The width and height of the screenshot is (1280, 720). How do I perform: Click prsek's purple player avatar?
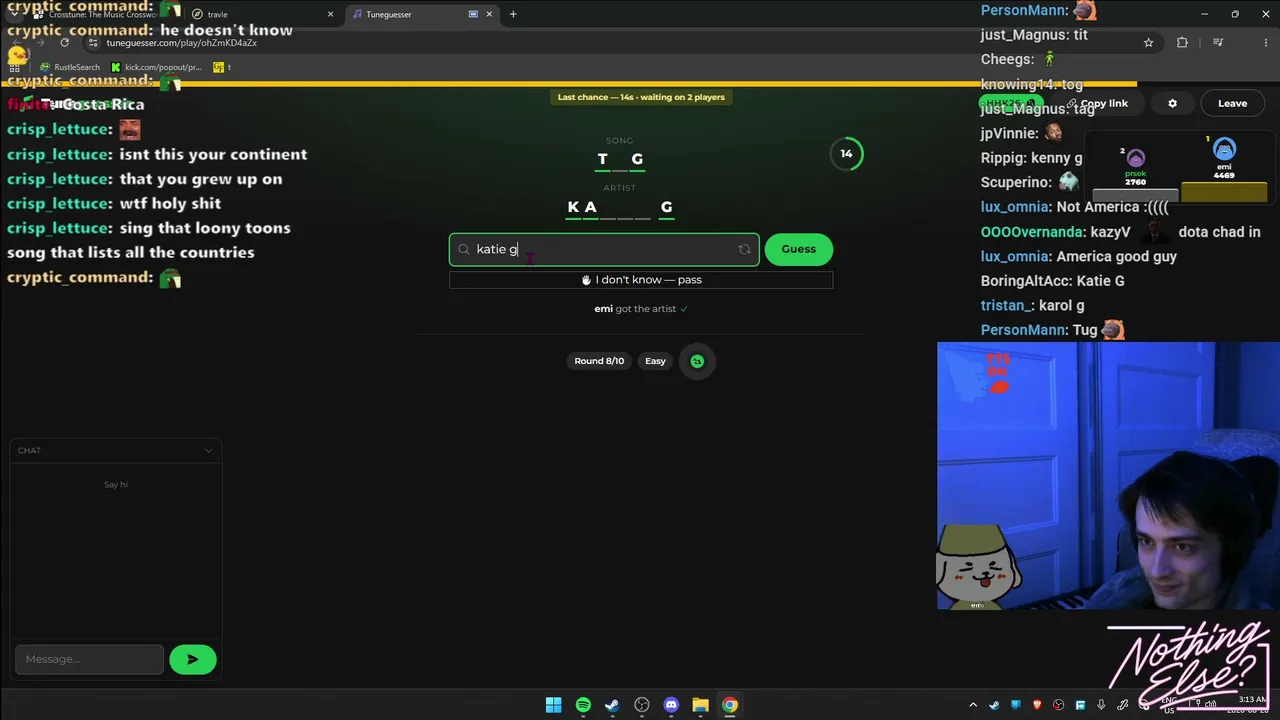(x=1135, y=158)
